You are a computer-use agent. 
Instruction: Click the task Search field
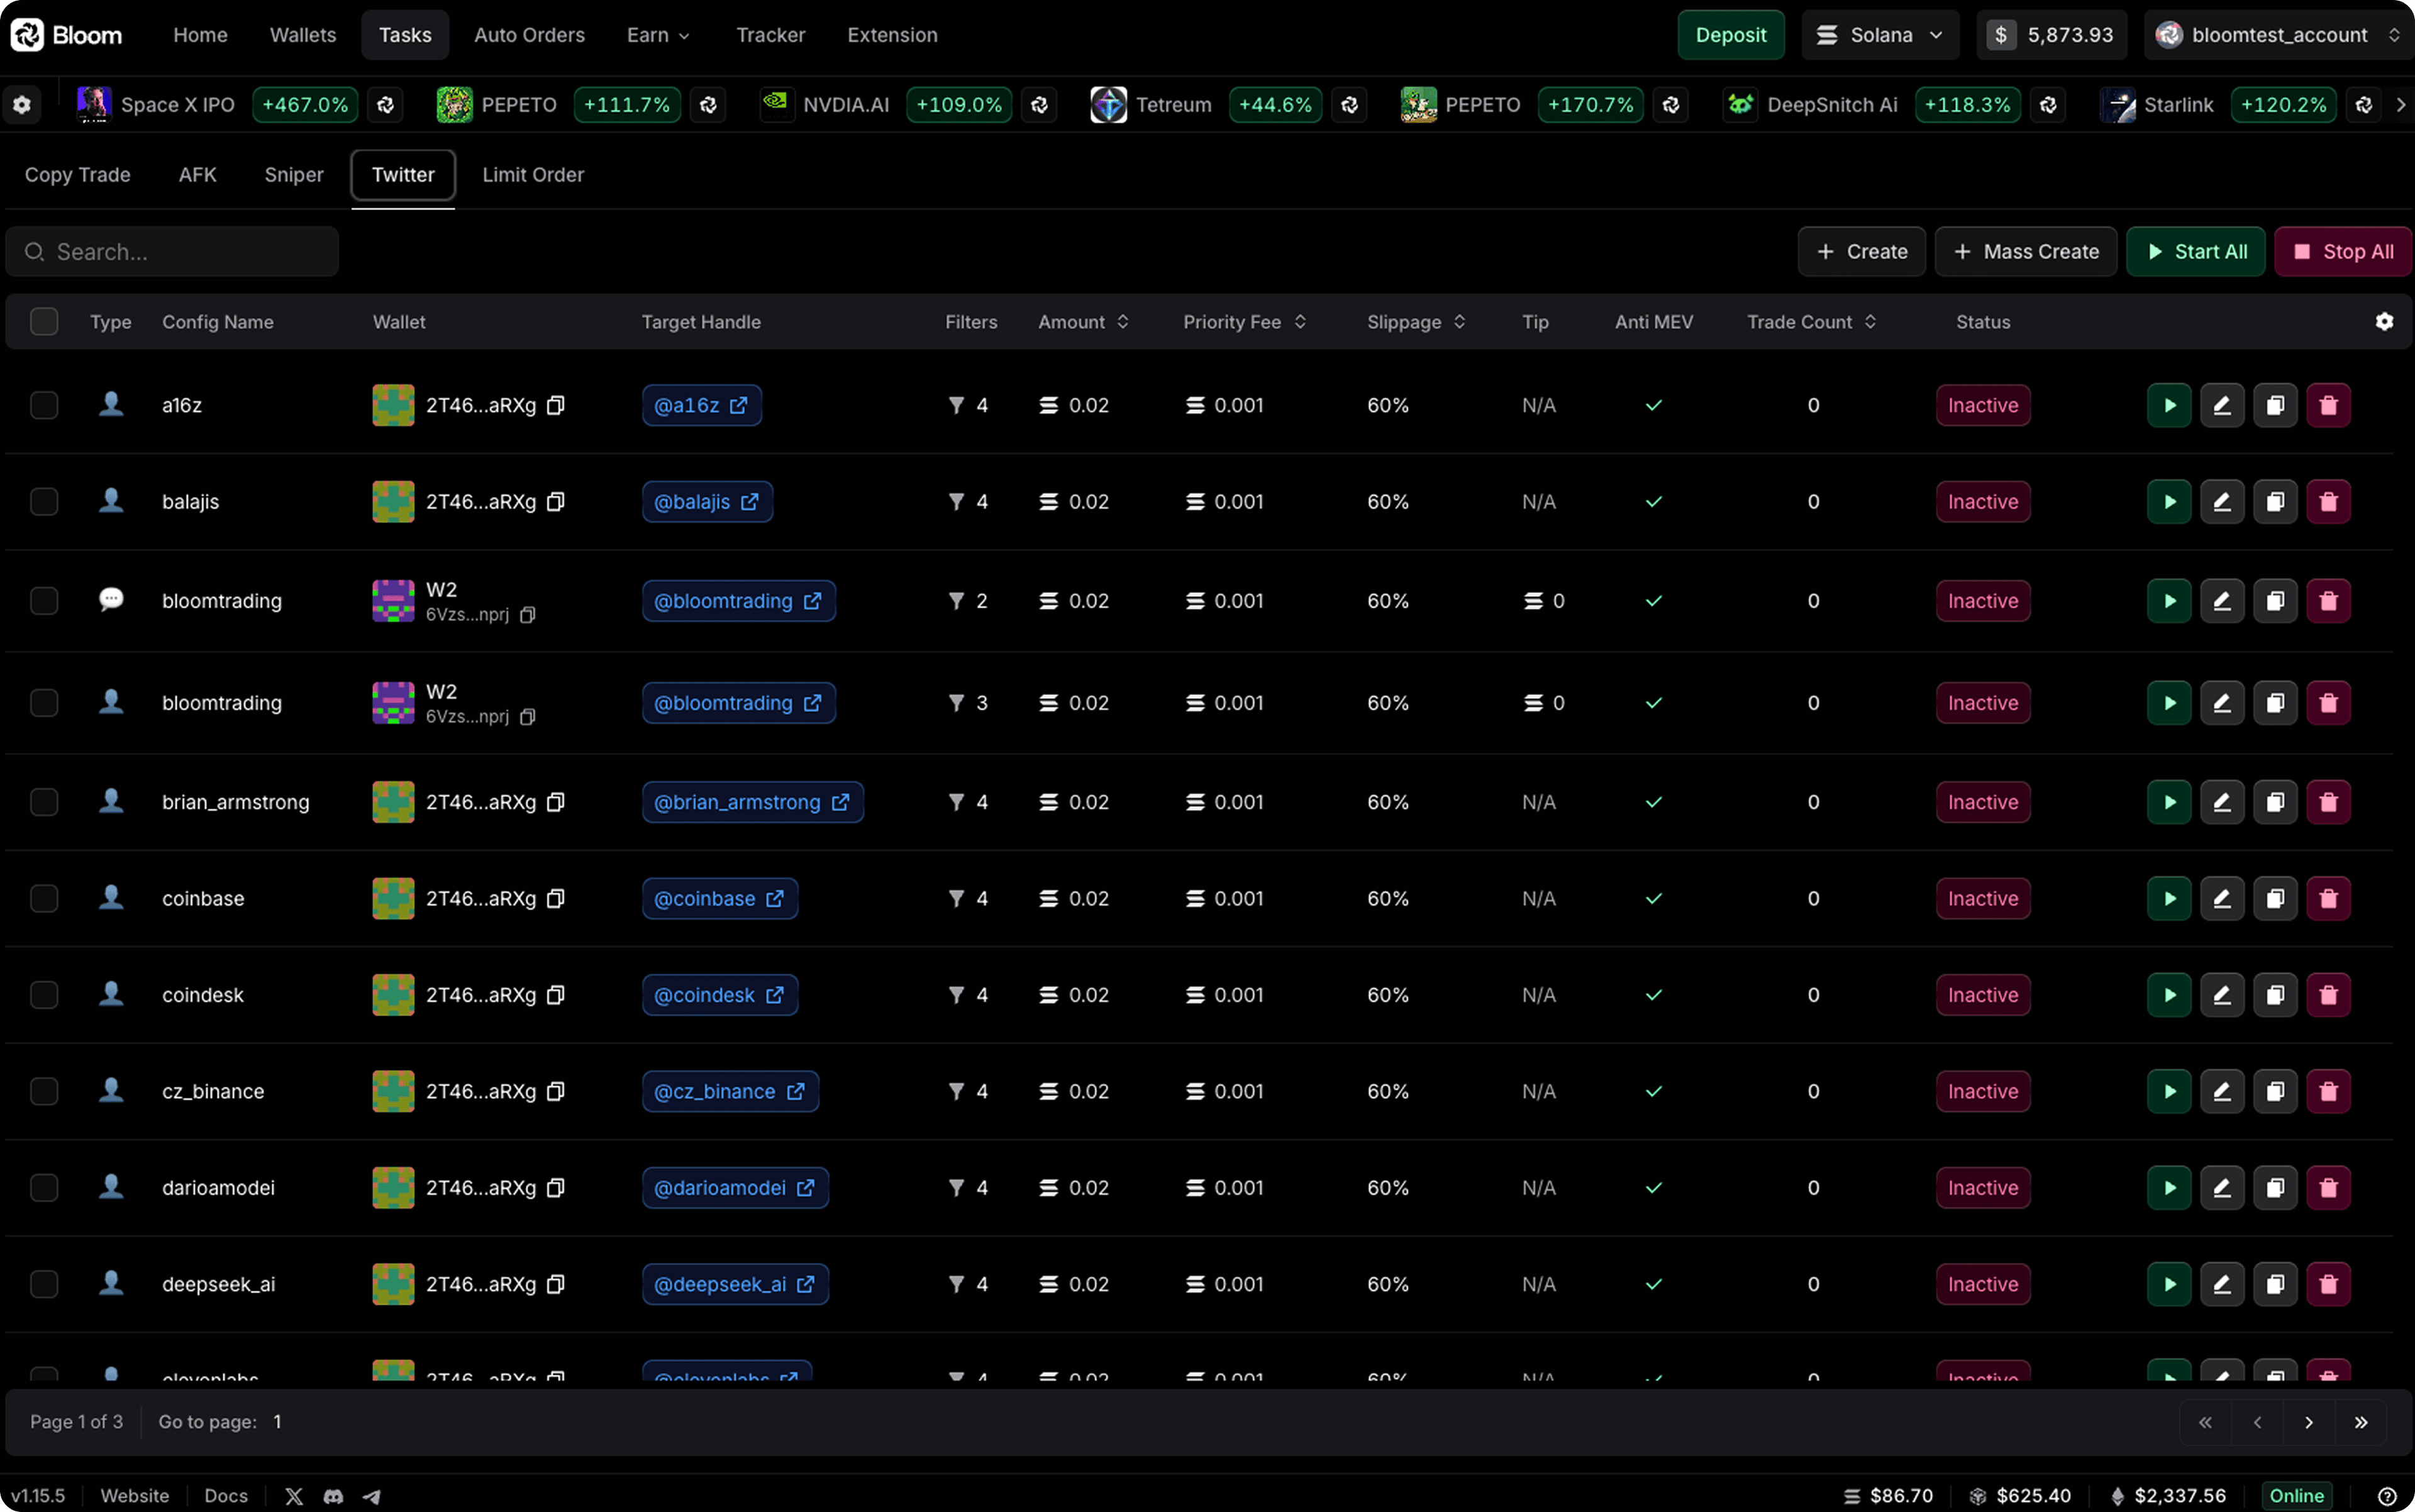tap(172, 252)
